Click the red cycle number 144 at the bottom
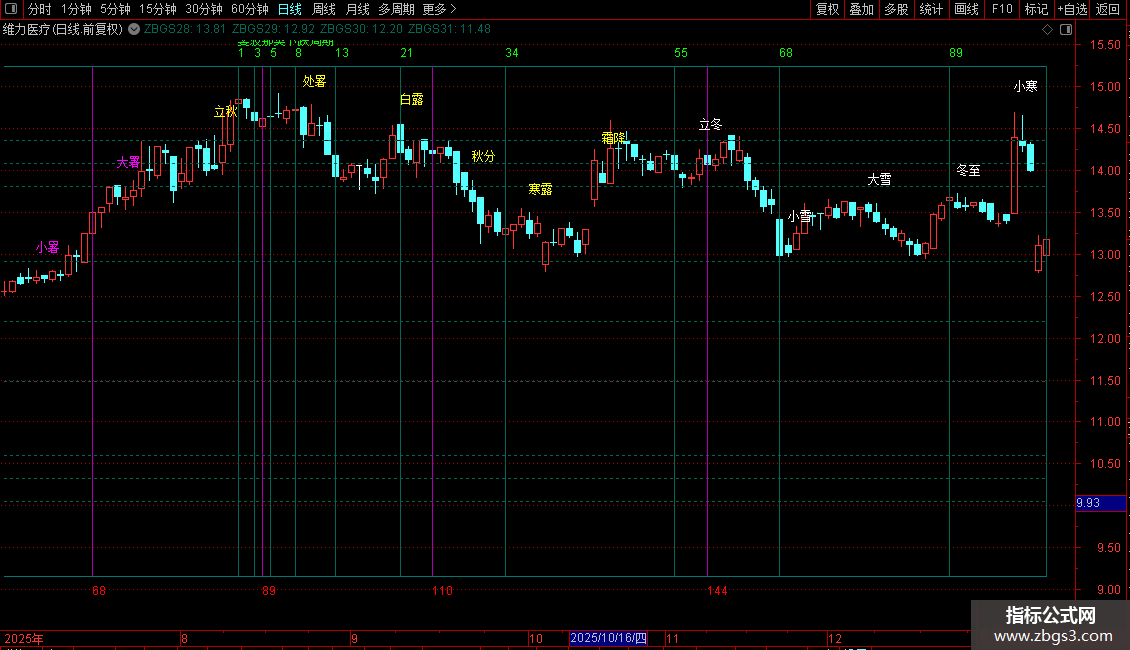This screenshot has height=650, width=1130. pos(717,591)
